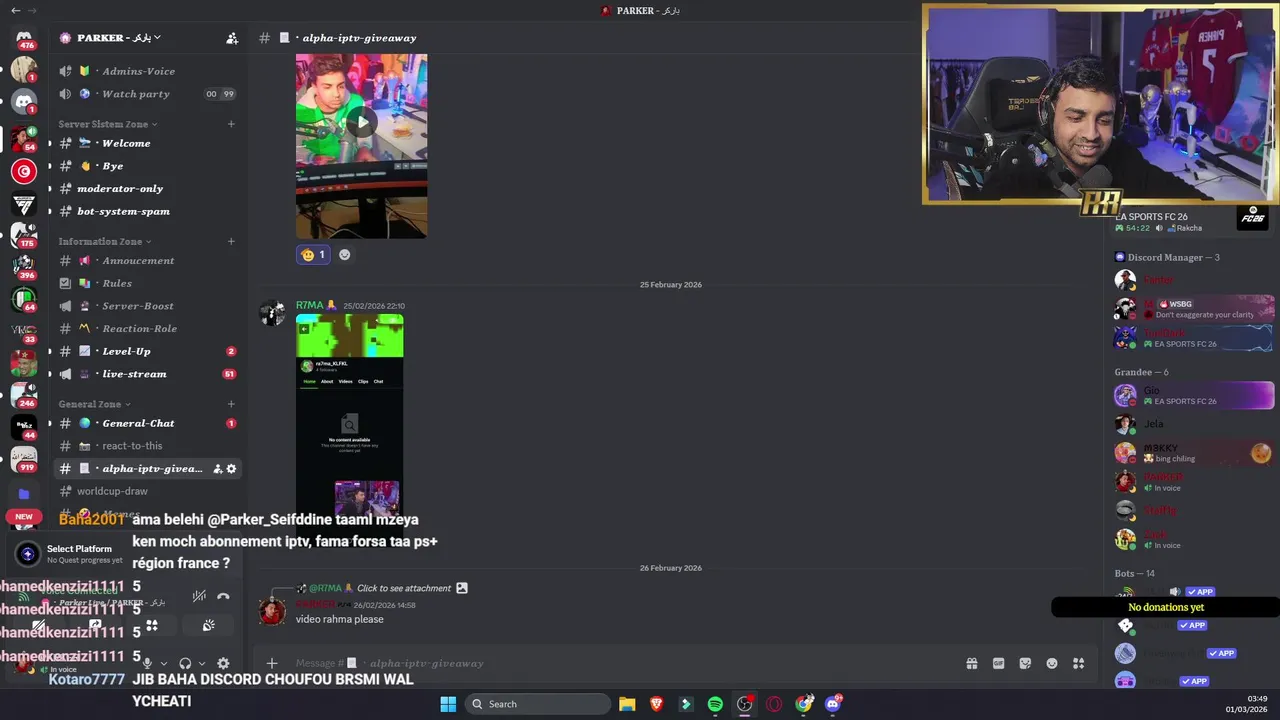Image resolution: width=1280 pixels, height=720 pixels.
Task: Open the Tunisia flag server icon
Action: tap(24, 171)
